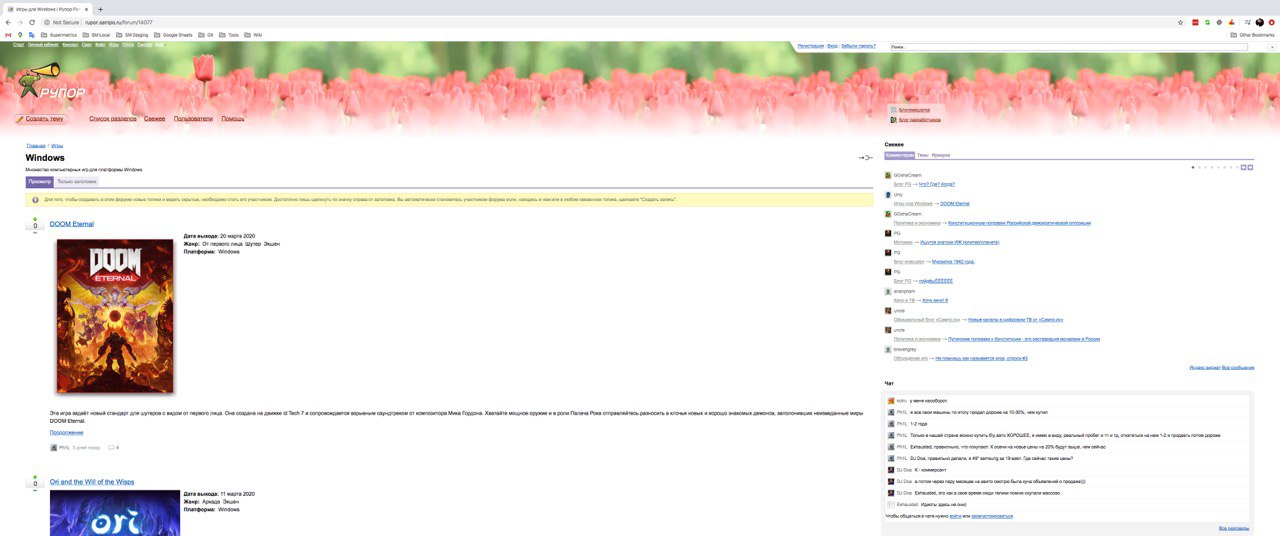Screen dimensions: 1280x536
Task: Open Google Maps bookmark icon
Action: coord(20,34)
